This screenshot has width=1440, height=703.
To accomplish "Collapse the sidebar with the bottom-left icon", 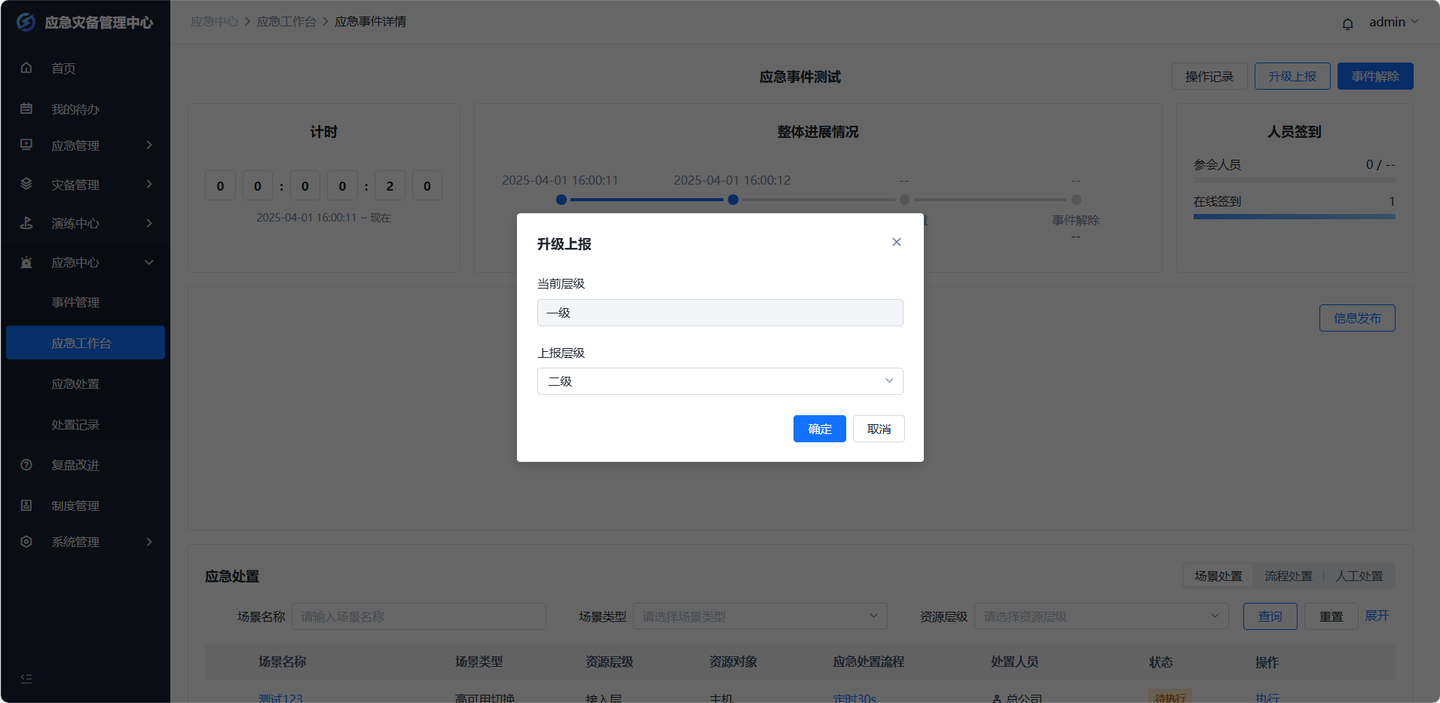I will (x=27, y=679).
